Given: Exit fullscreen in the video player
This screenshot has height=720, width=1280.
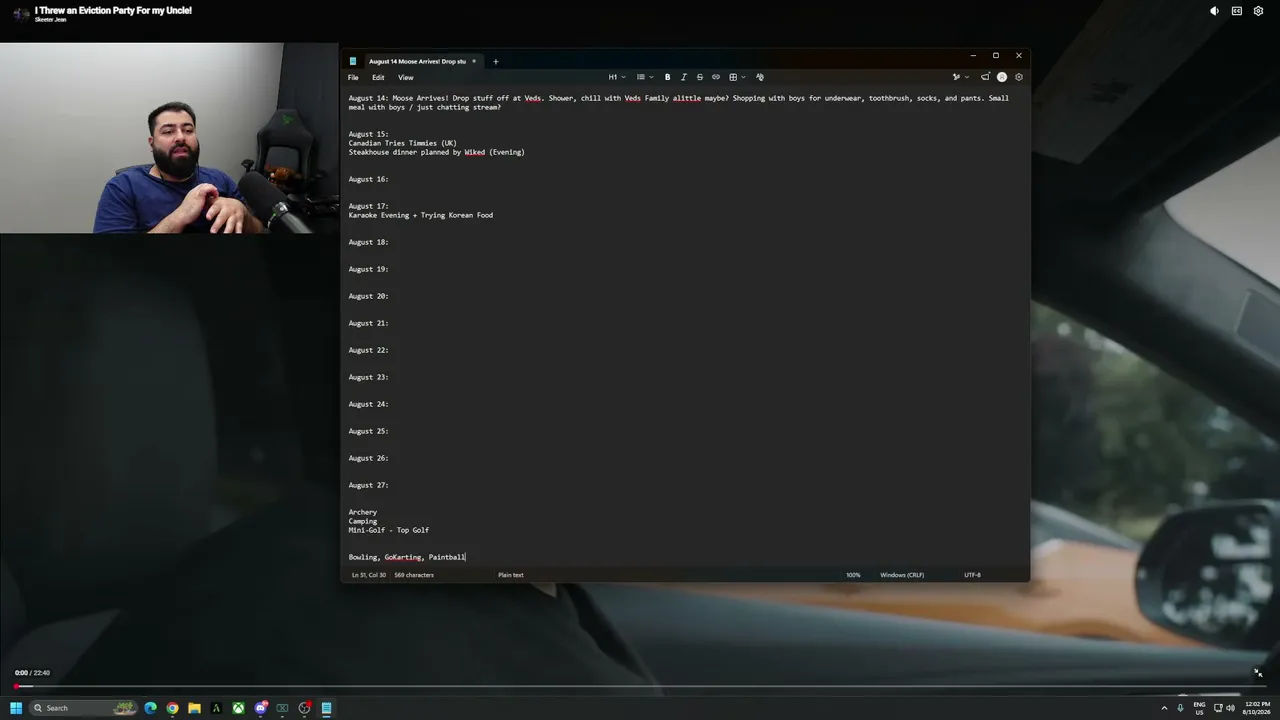Looking at the screenshot, I should coord(1258,673).
